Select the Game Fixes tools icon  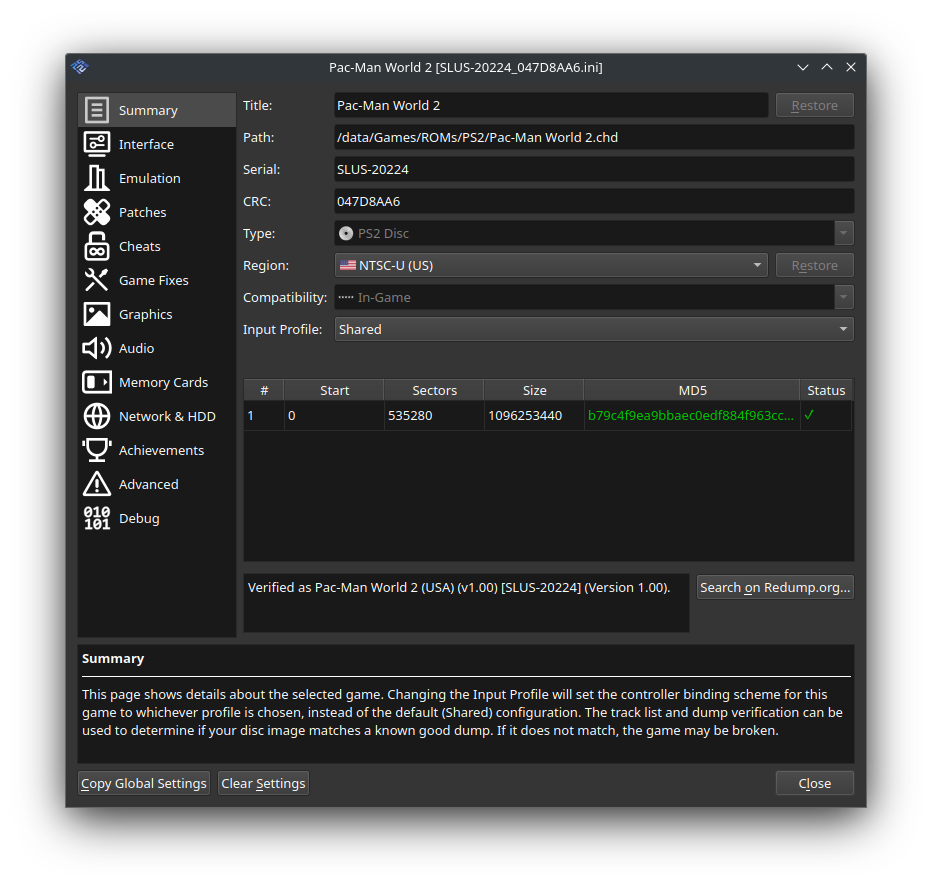[97, 280]
